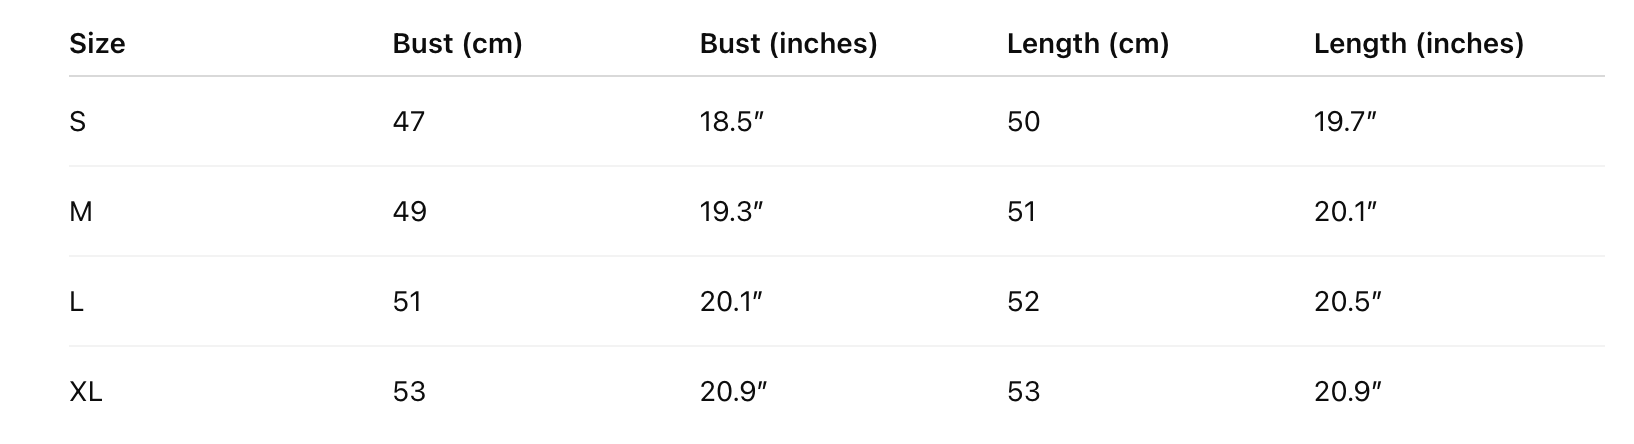This screenshot has width=1634, height=444.
Task: Click bust value 47 for size S
Action: point(409,122)
